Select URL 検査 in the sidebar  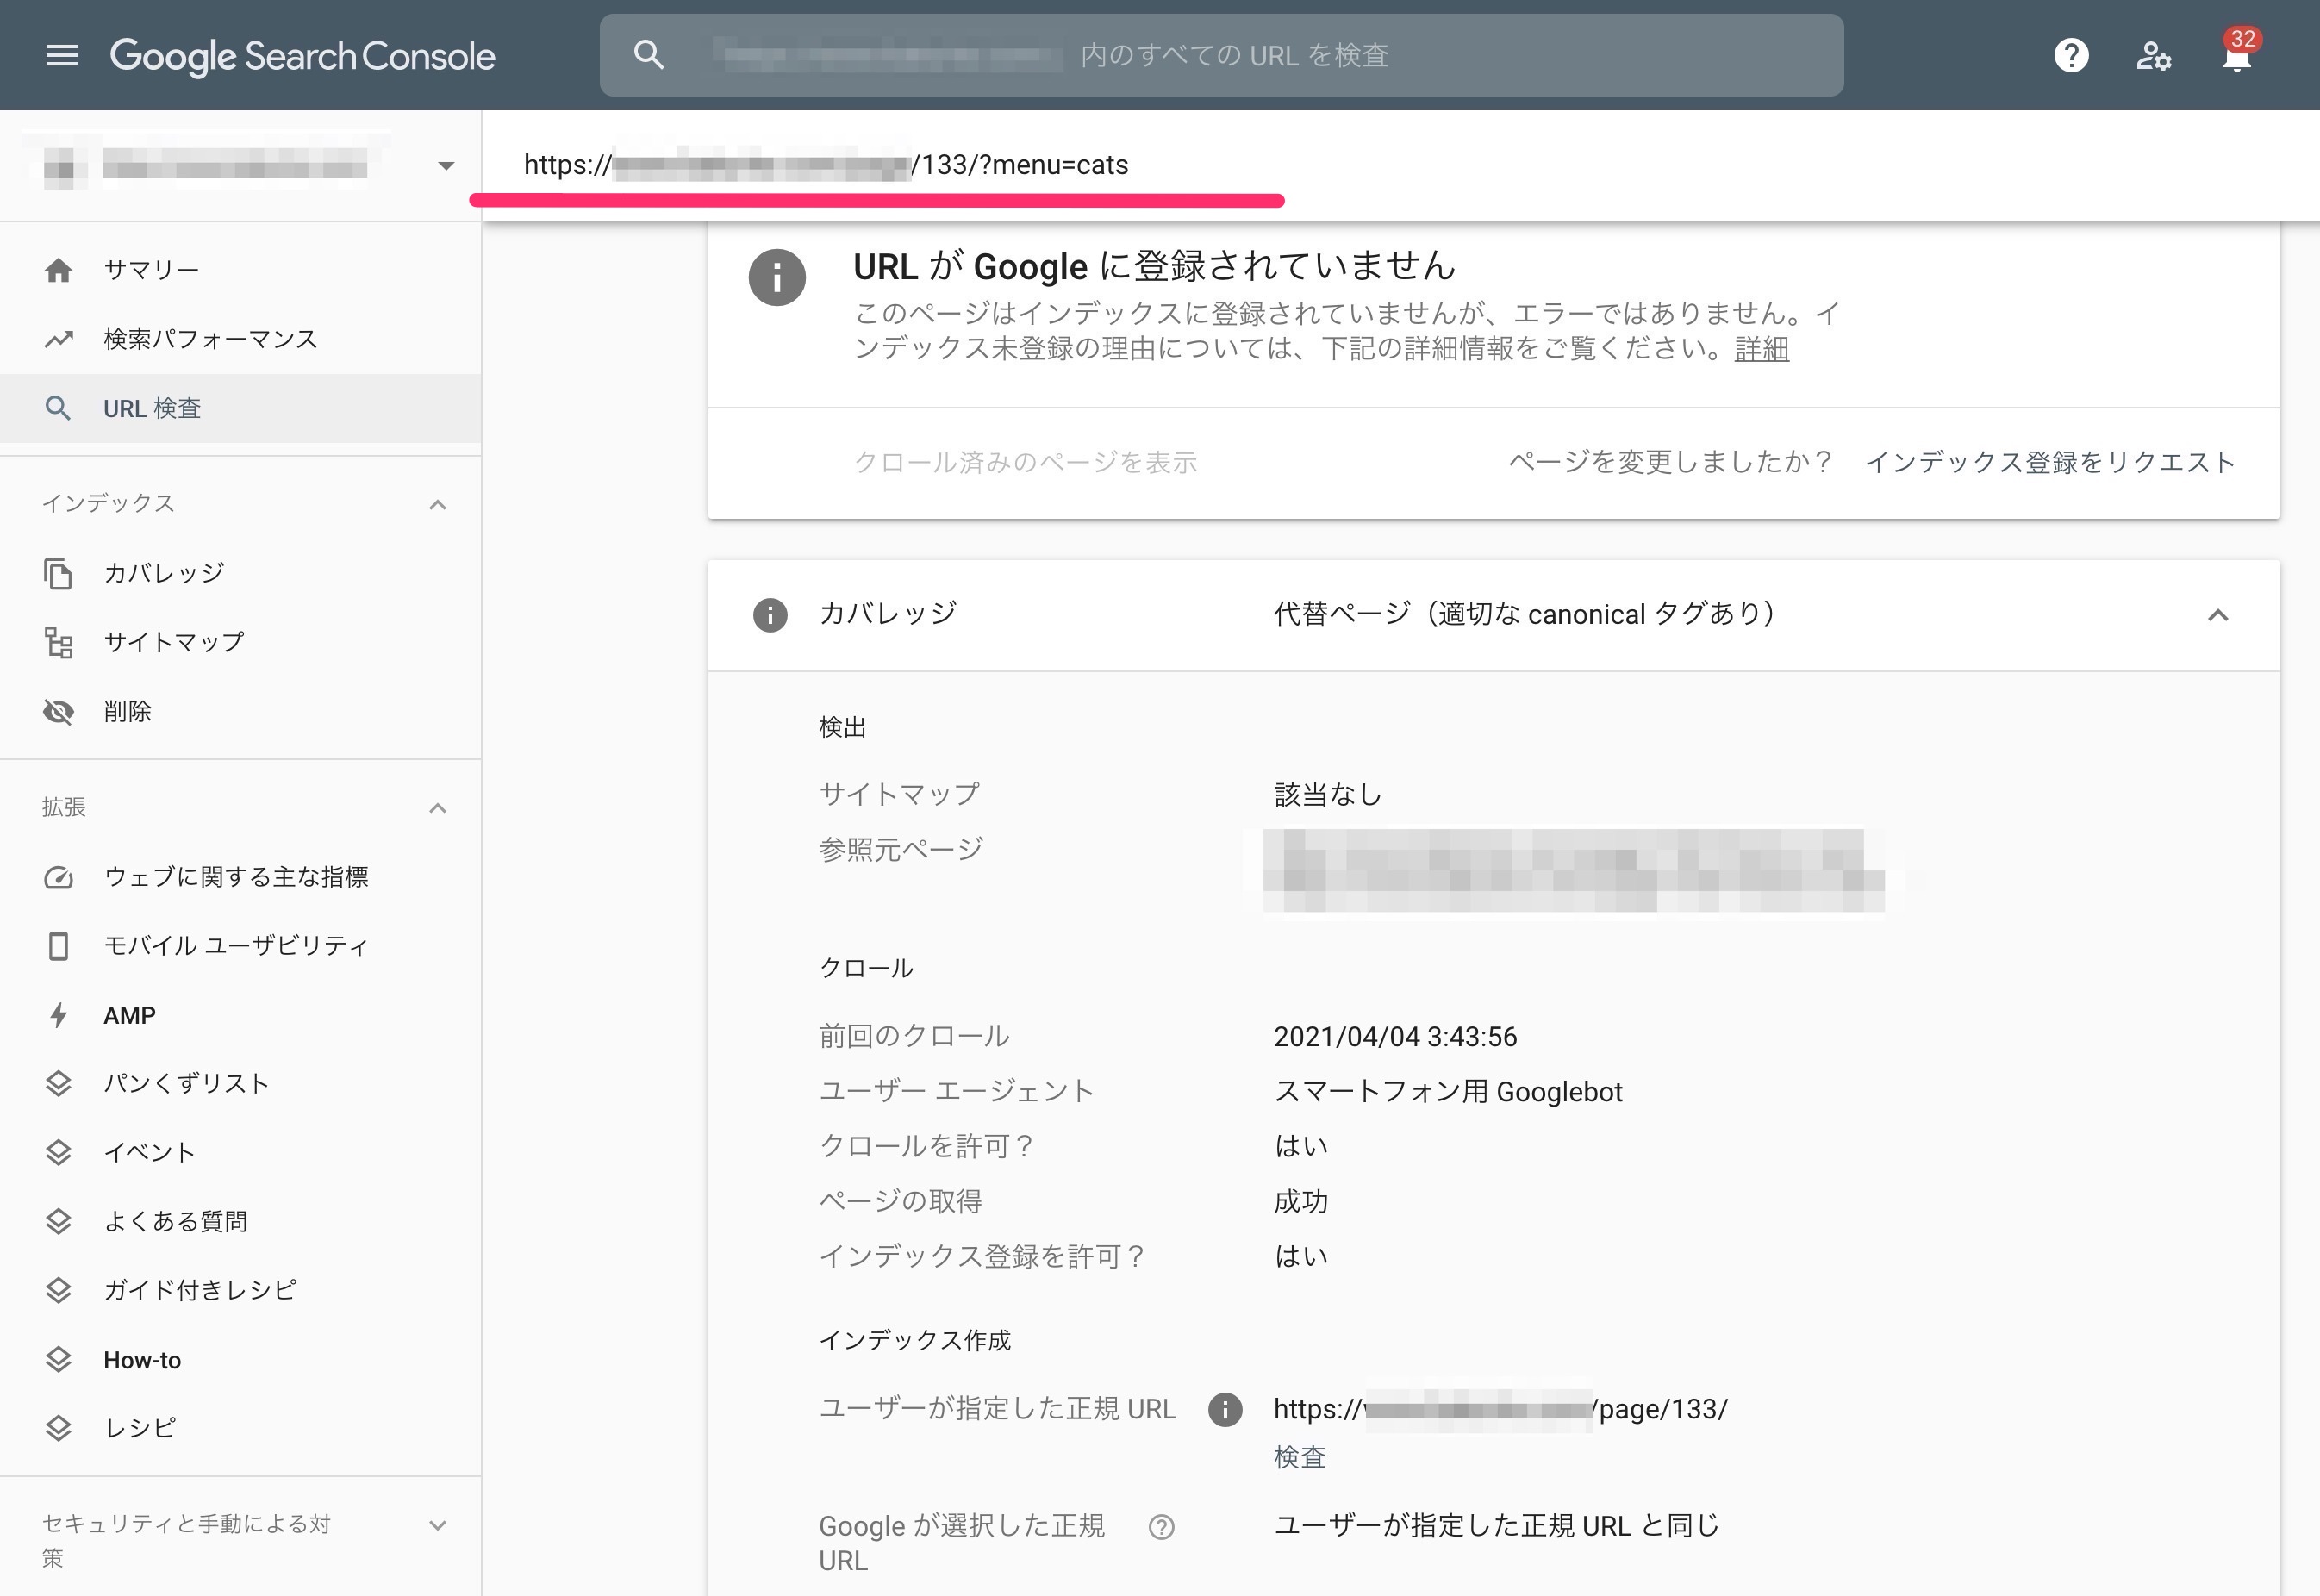pos(240,408)
